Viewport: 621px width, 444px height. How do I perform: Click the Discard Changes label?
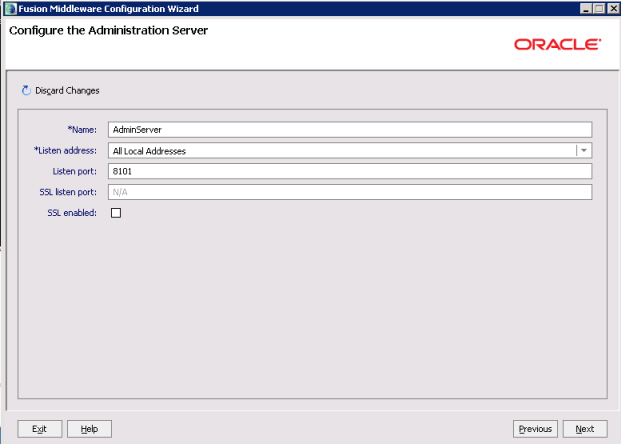coord(67,90)
